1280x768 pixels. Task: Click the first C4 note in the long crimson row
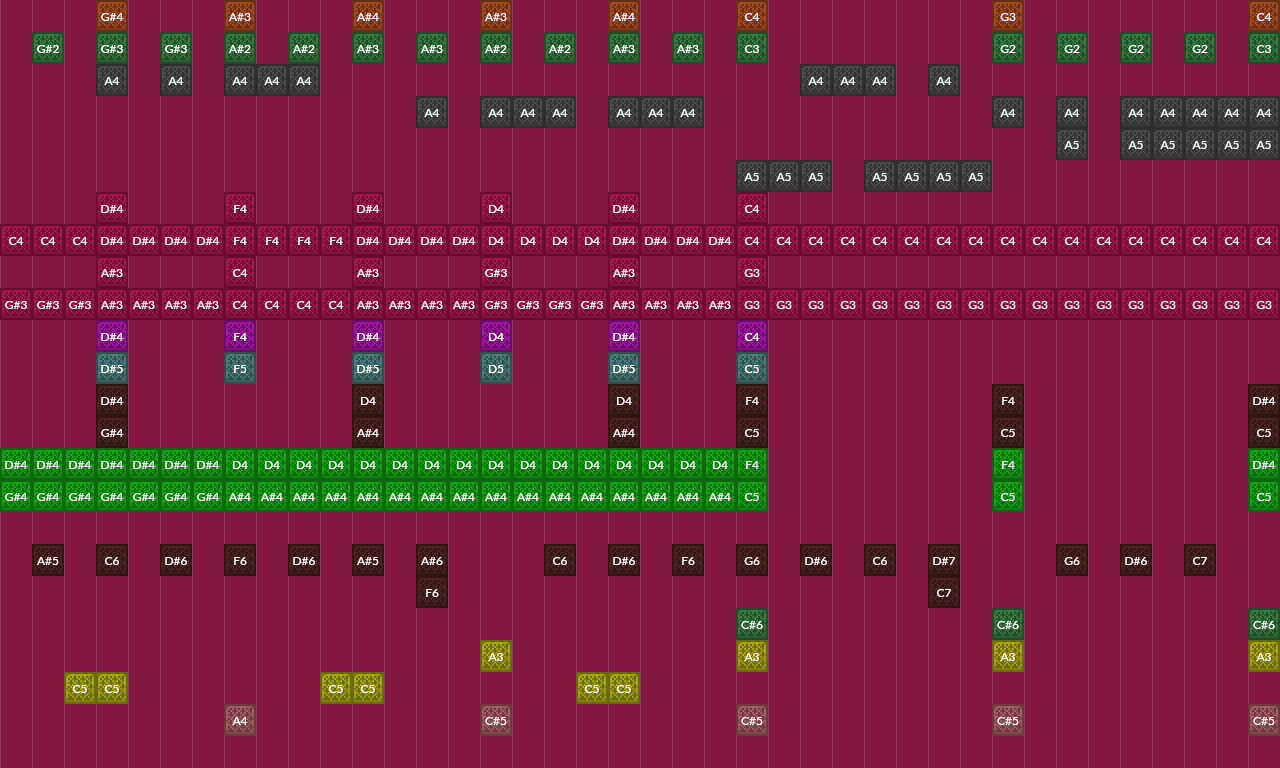point(16,240)
